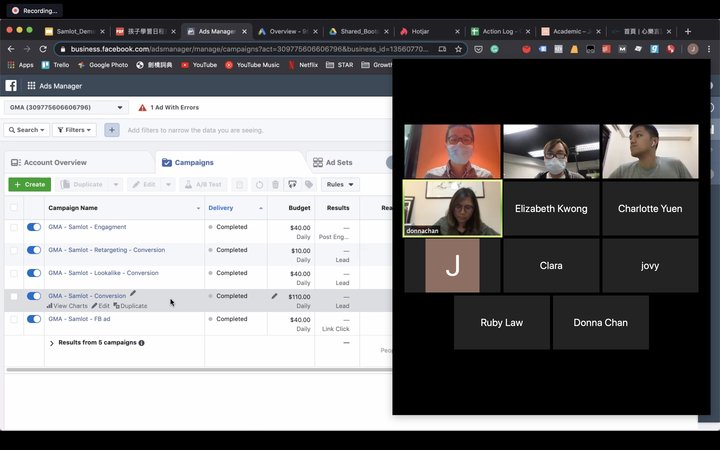The height and width of the screenshot is (450, 720).
Task: Click Duplicate link under Conversion campaign
Action: click(x=130, y=306)
